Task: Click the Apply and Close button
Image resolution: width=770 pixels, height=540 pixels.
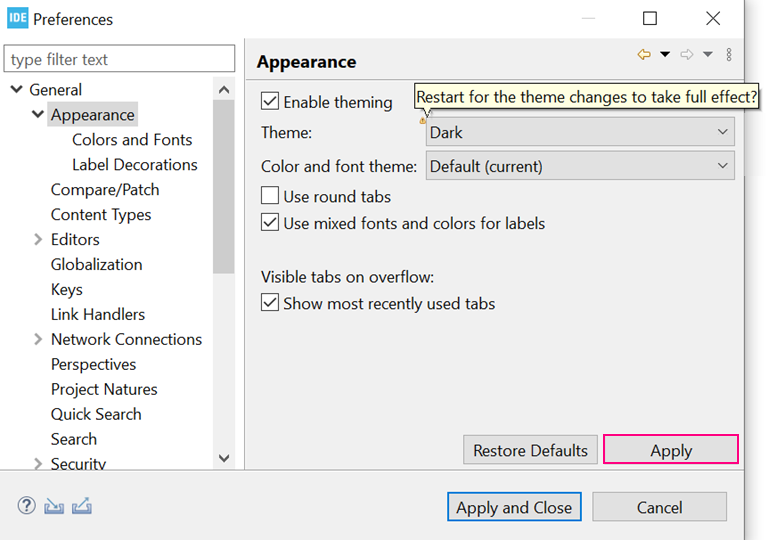Action: (x=514, y=507)
